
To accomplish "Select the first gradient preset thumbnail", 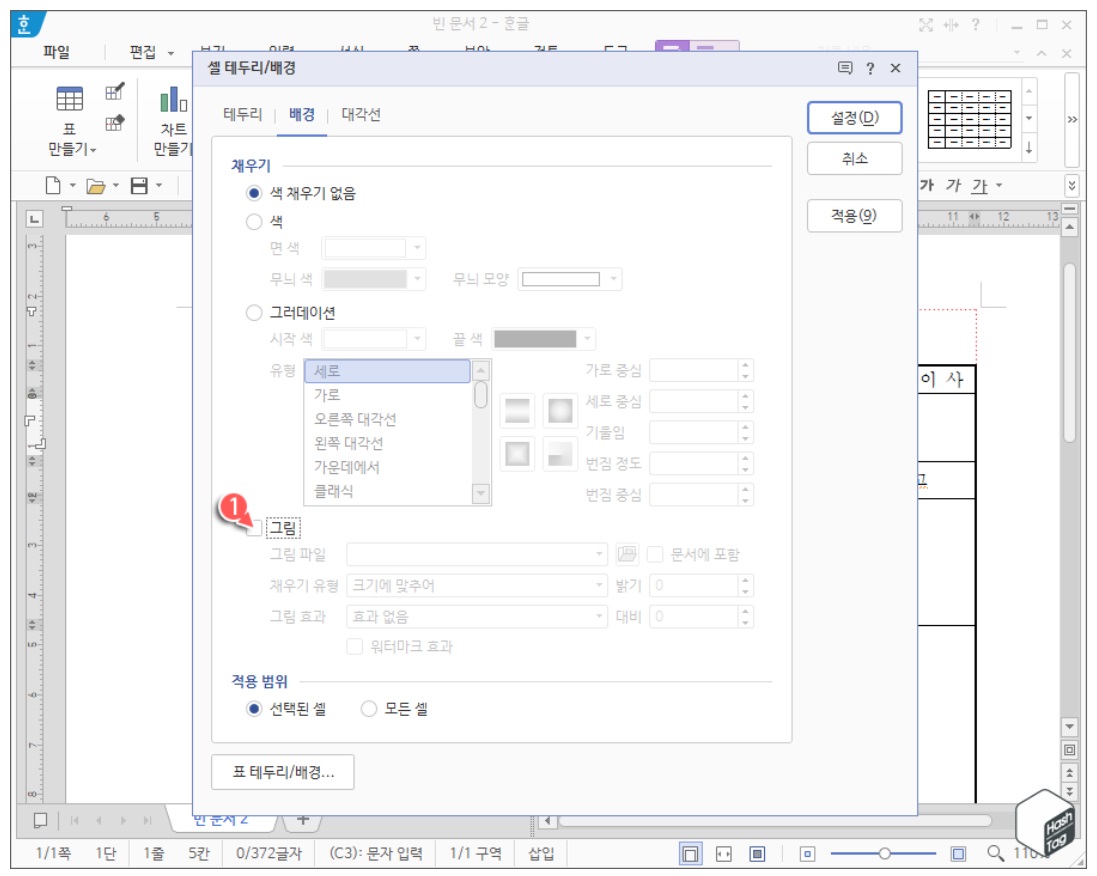I will click(517, 410).
